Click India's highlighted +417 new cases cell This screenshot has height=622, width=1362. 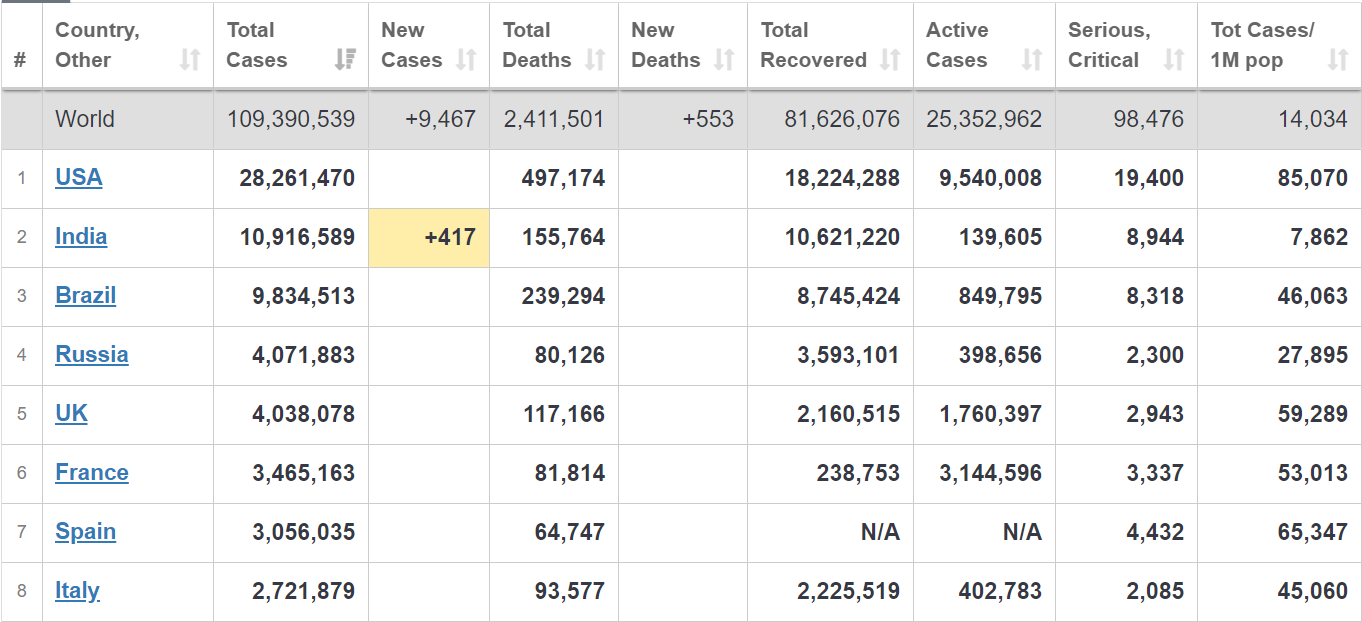click(429, 238)
